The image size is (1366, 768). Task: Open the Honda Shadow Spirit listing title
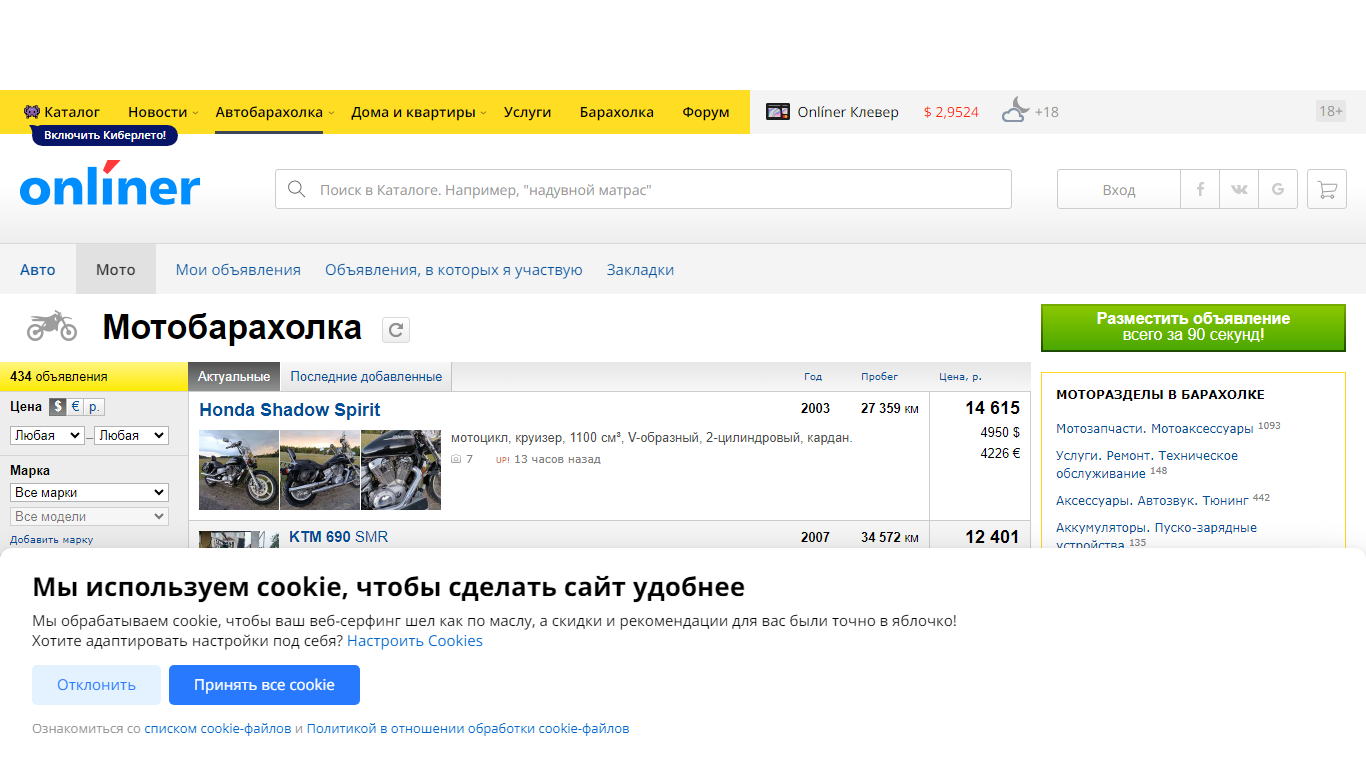290,410
